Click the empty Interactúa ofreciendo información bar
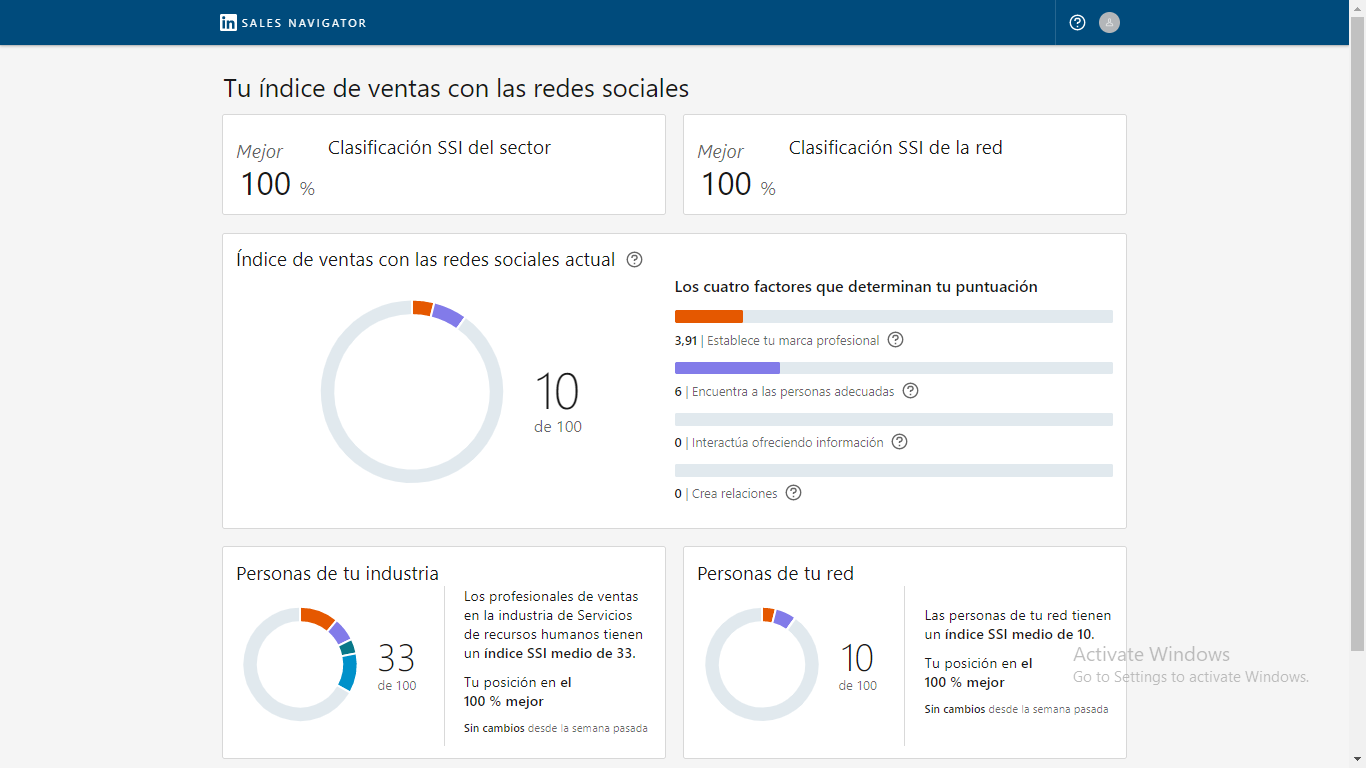 pos(894,419)
